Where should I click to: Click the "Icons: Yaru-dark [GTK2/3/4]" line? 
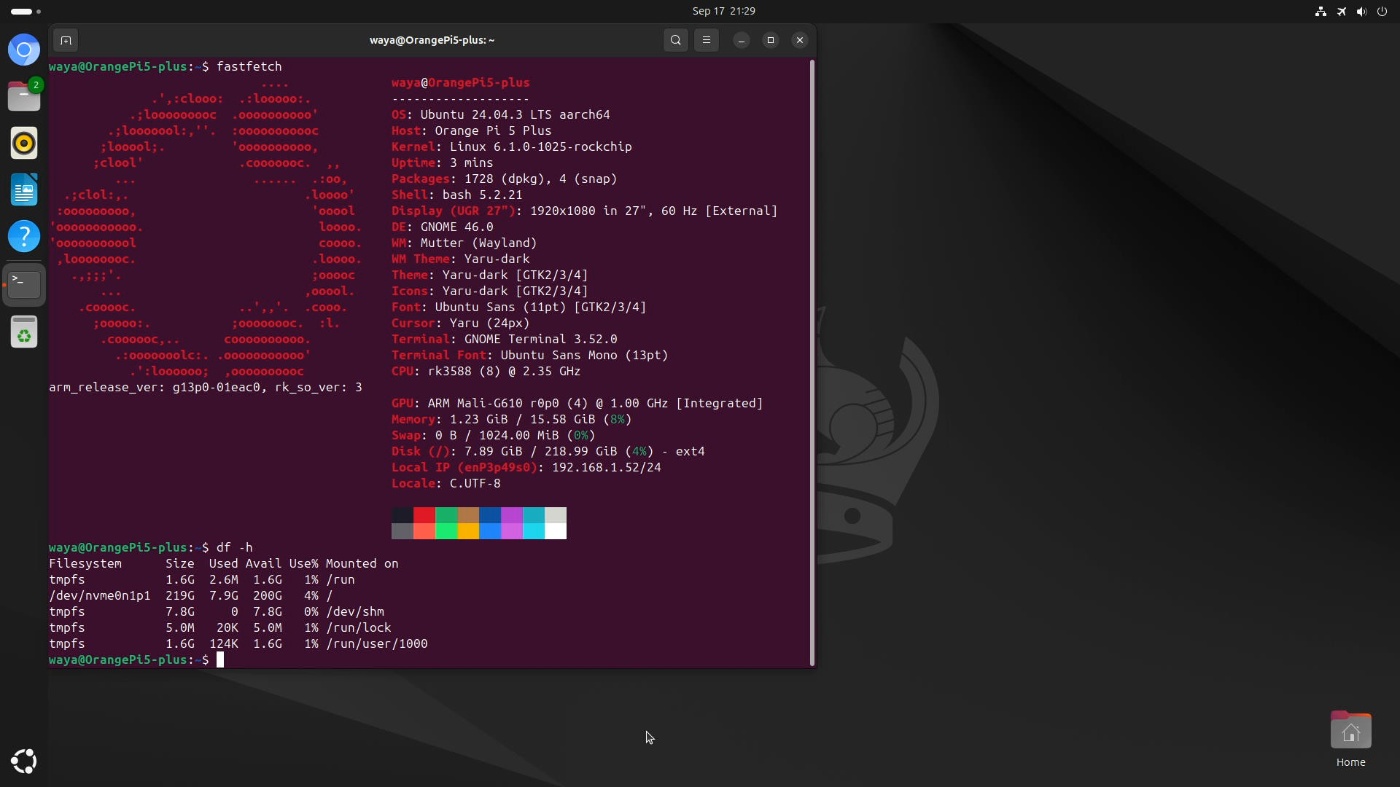490,291
